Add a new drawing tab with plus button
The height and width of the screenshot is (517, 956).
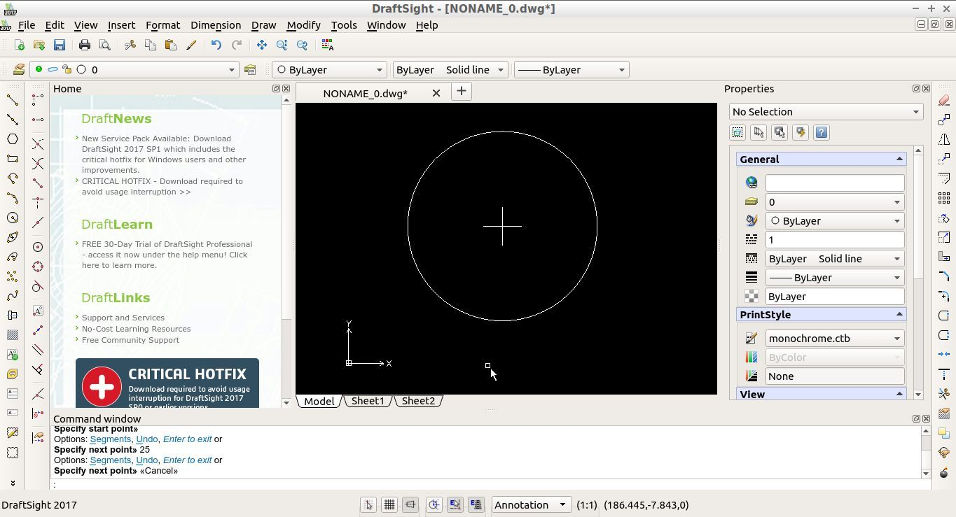462,91
